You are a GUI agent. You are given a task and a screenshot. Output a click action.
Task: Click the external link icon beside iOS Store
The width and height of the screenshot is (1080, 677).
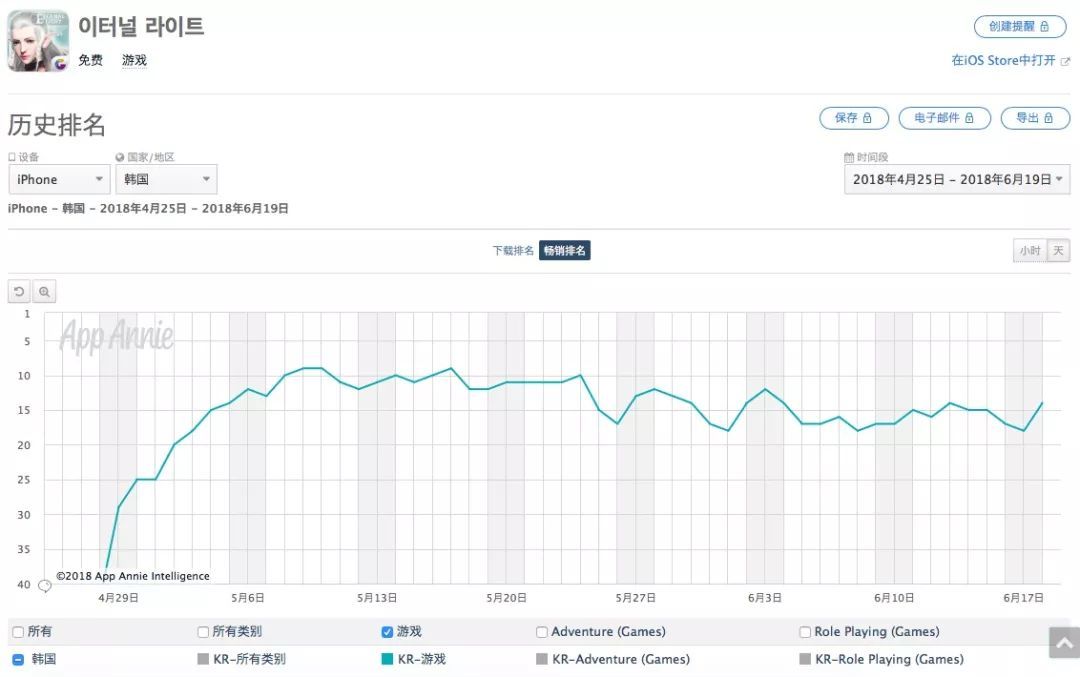pyautogui.click(x=1065, y=61)
